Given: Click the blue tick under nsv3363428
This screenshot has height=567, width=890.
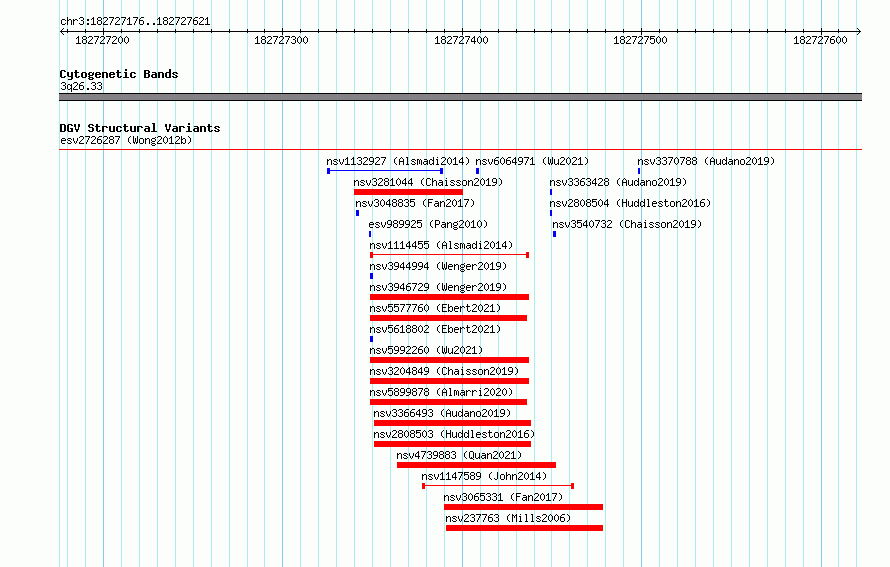Looking at the screenshot, I should click(x=551, y=192).
